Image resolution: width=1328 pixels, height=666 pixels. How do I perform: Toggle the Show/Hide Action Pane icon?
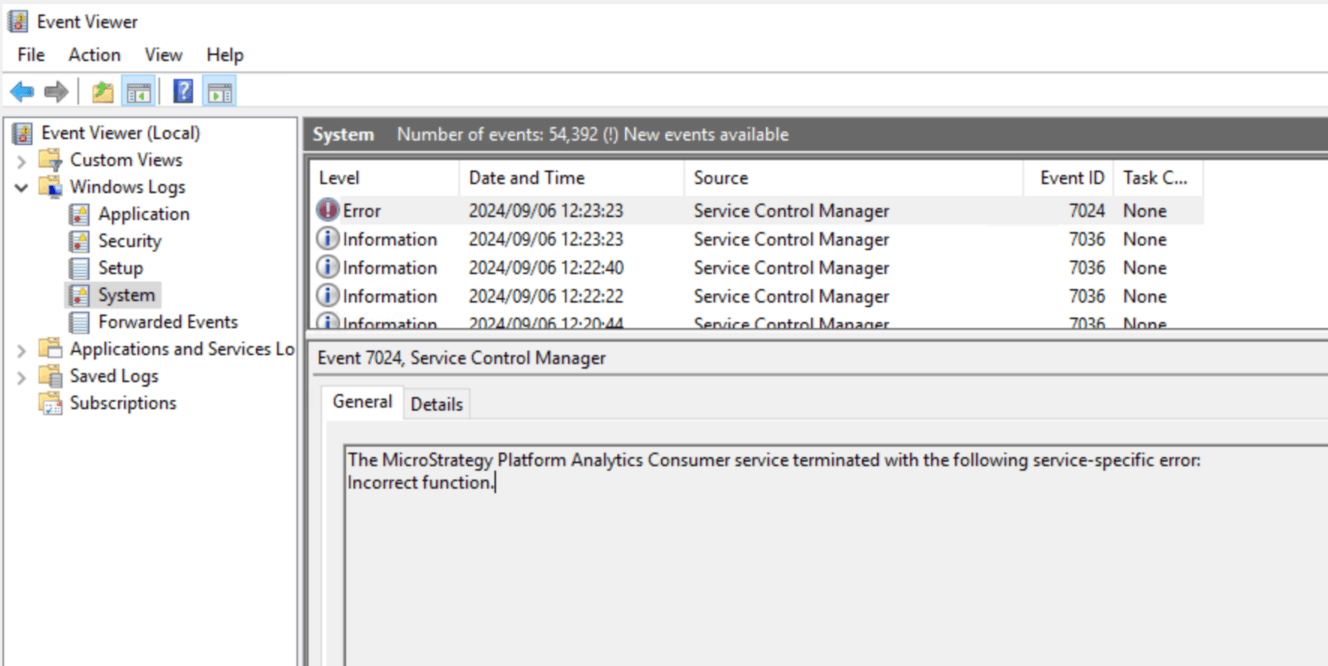click(x=220, y=93)
